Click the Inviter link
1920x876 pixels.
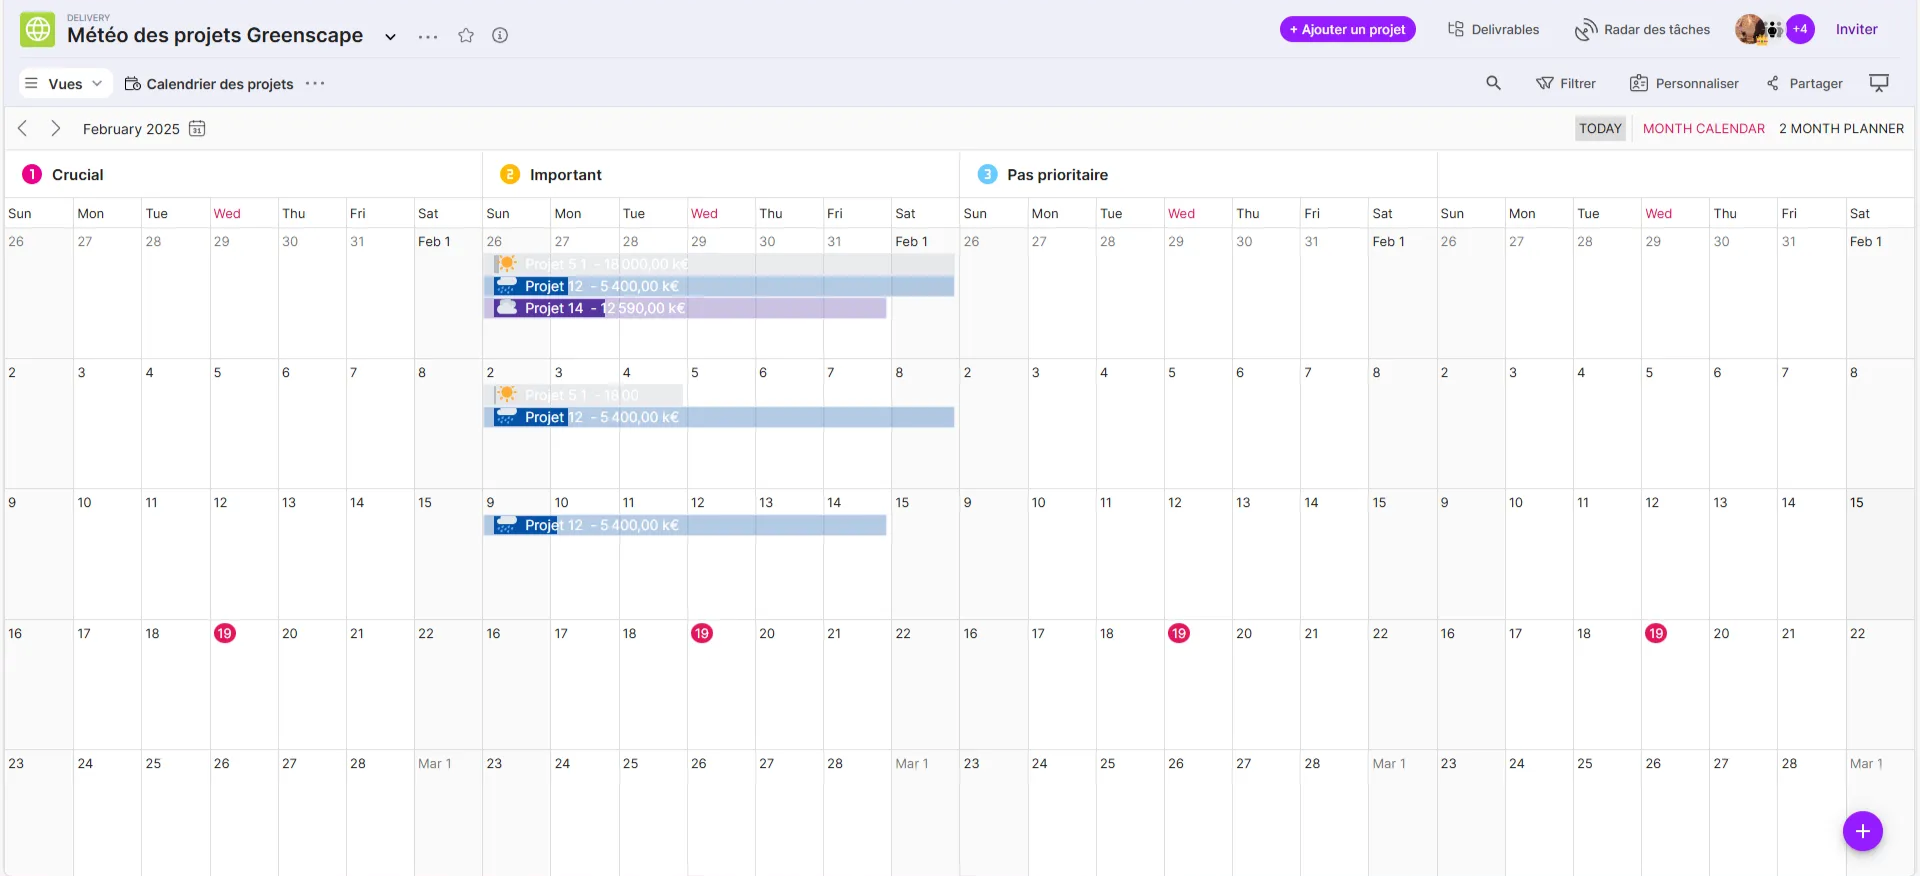(x=1856, y=30)
